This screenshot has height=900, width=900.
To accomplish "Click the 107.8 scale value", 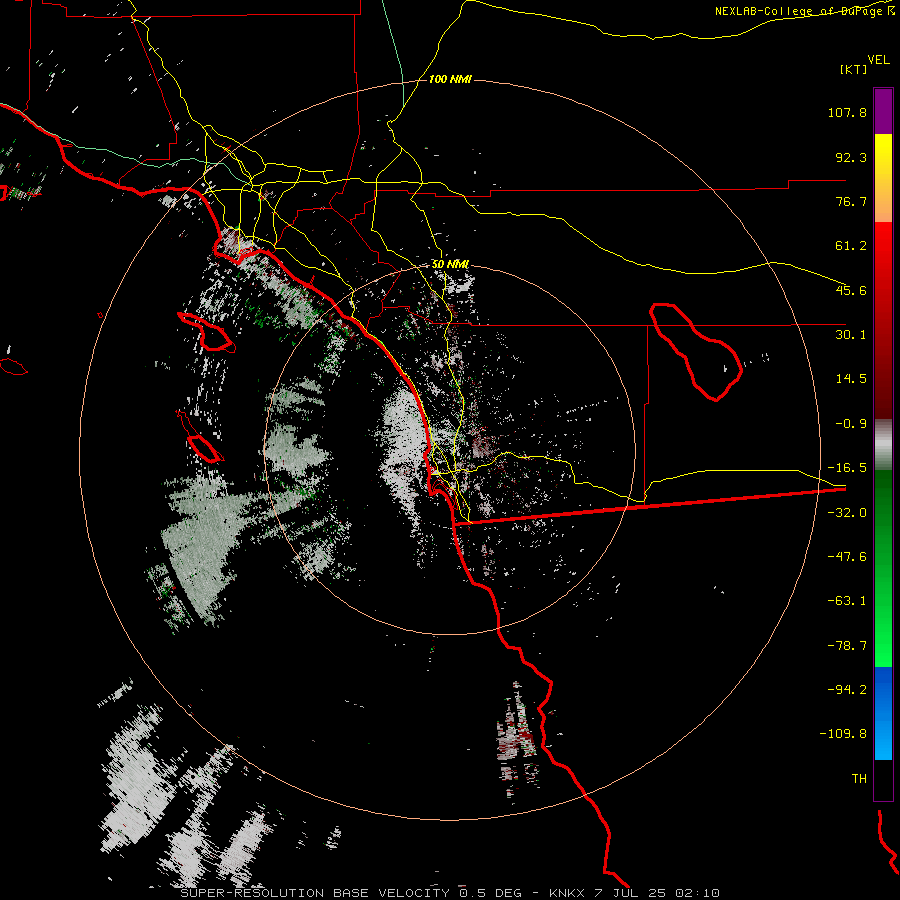I will pos(847,112).
